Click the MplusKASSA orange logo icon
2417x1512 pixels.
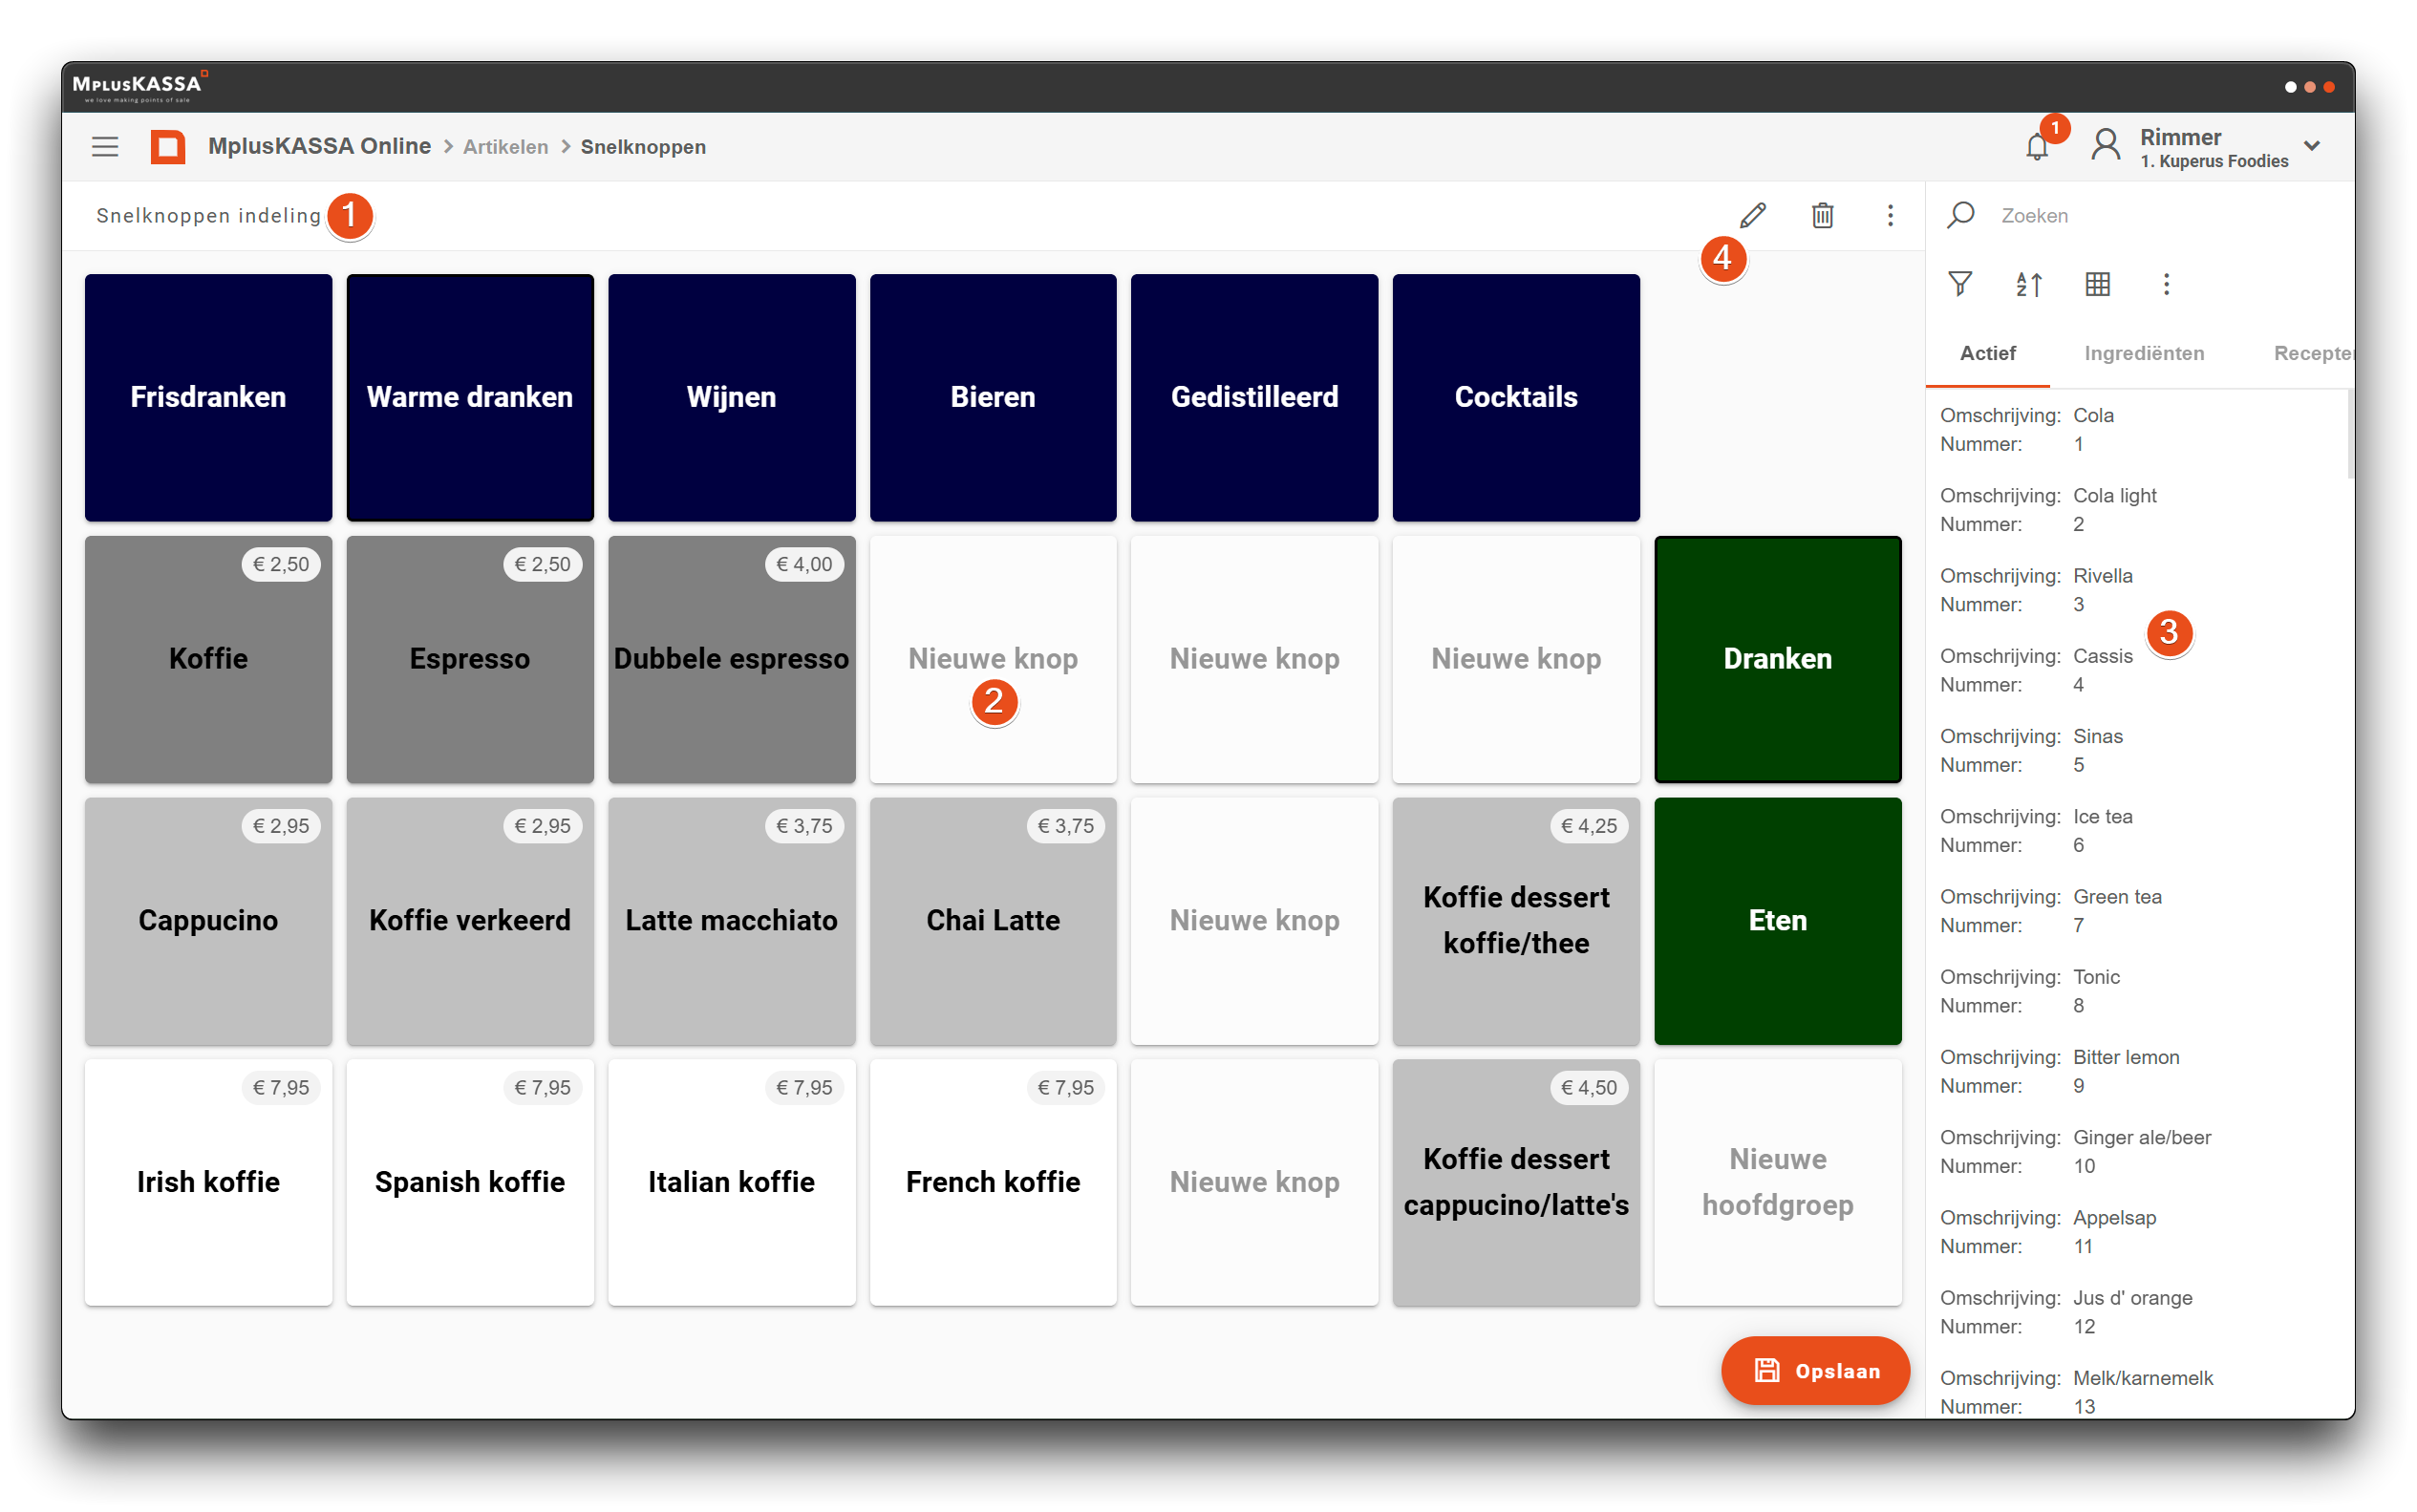(x=168, y=147)
